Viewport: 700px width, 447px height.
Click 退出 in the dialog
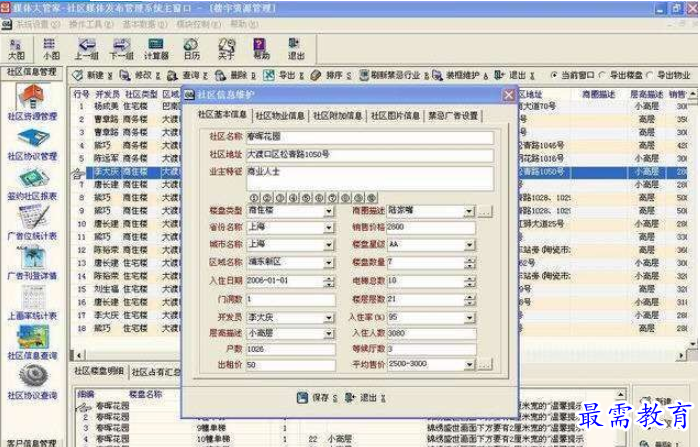(365, 397)
